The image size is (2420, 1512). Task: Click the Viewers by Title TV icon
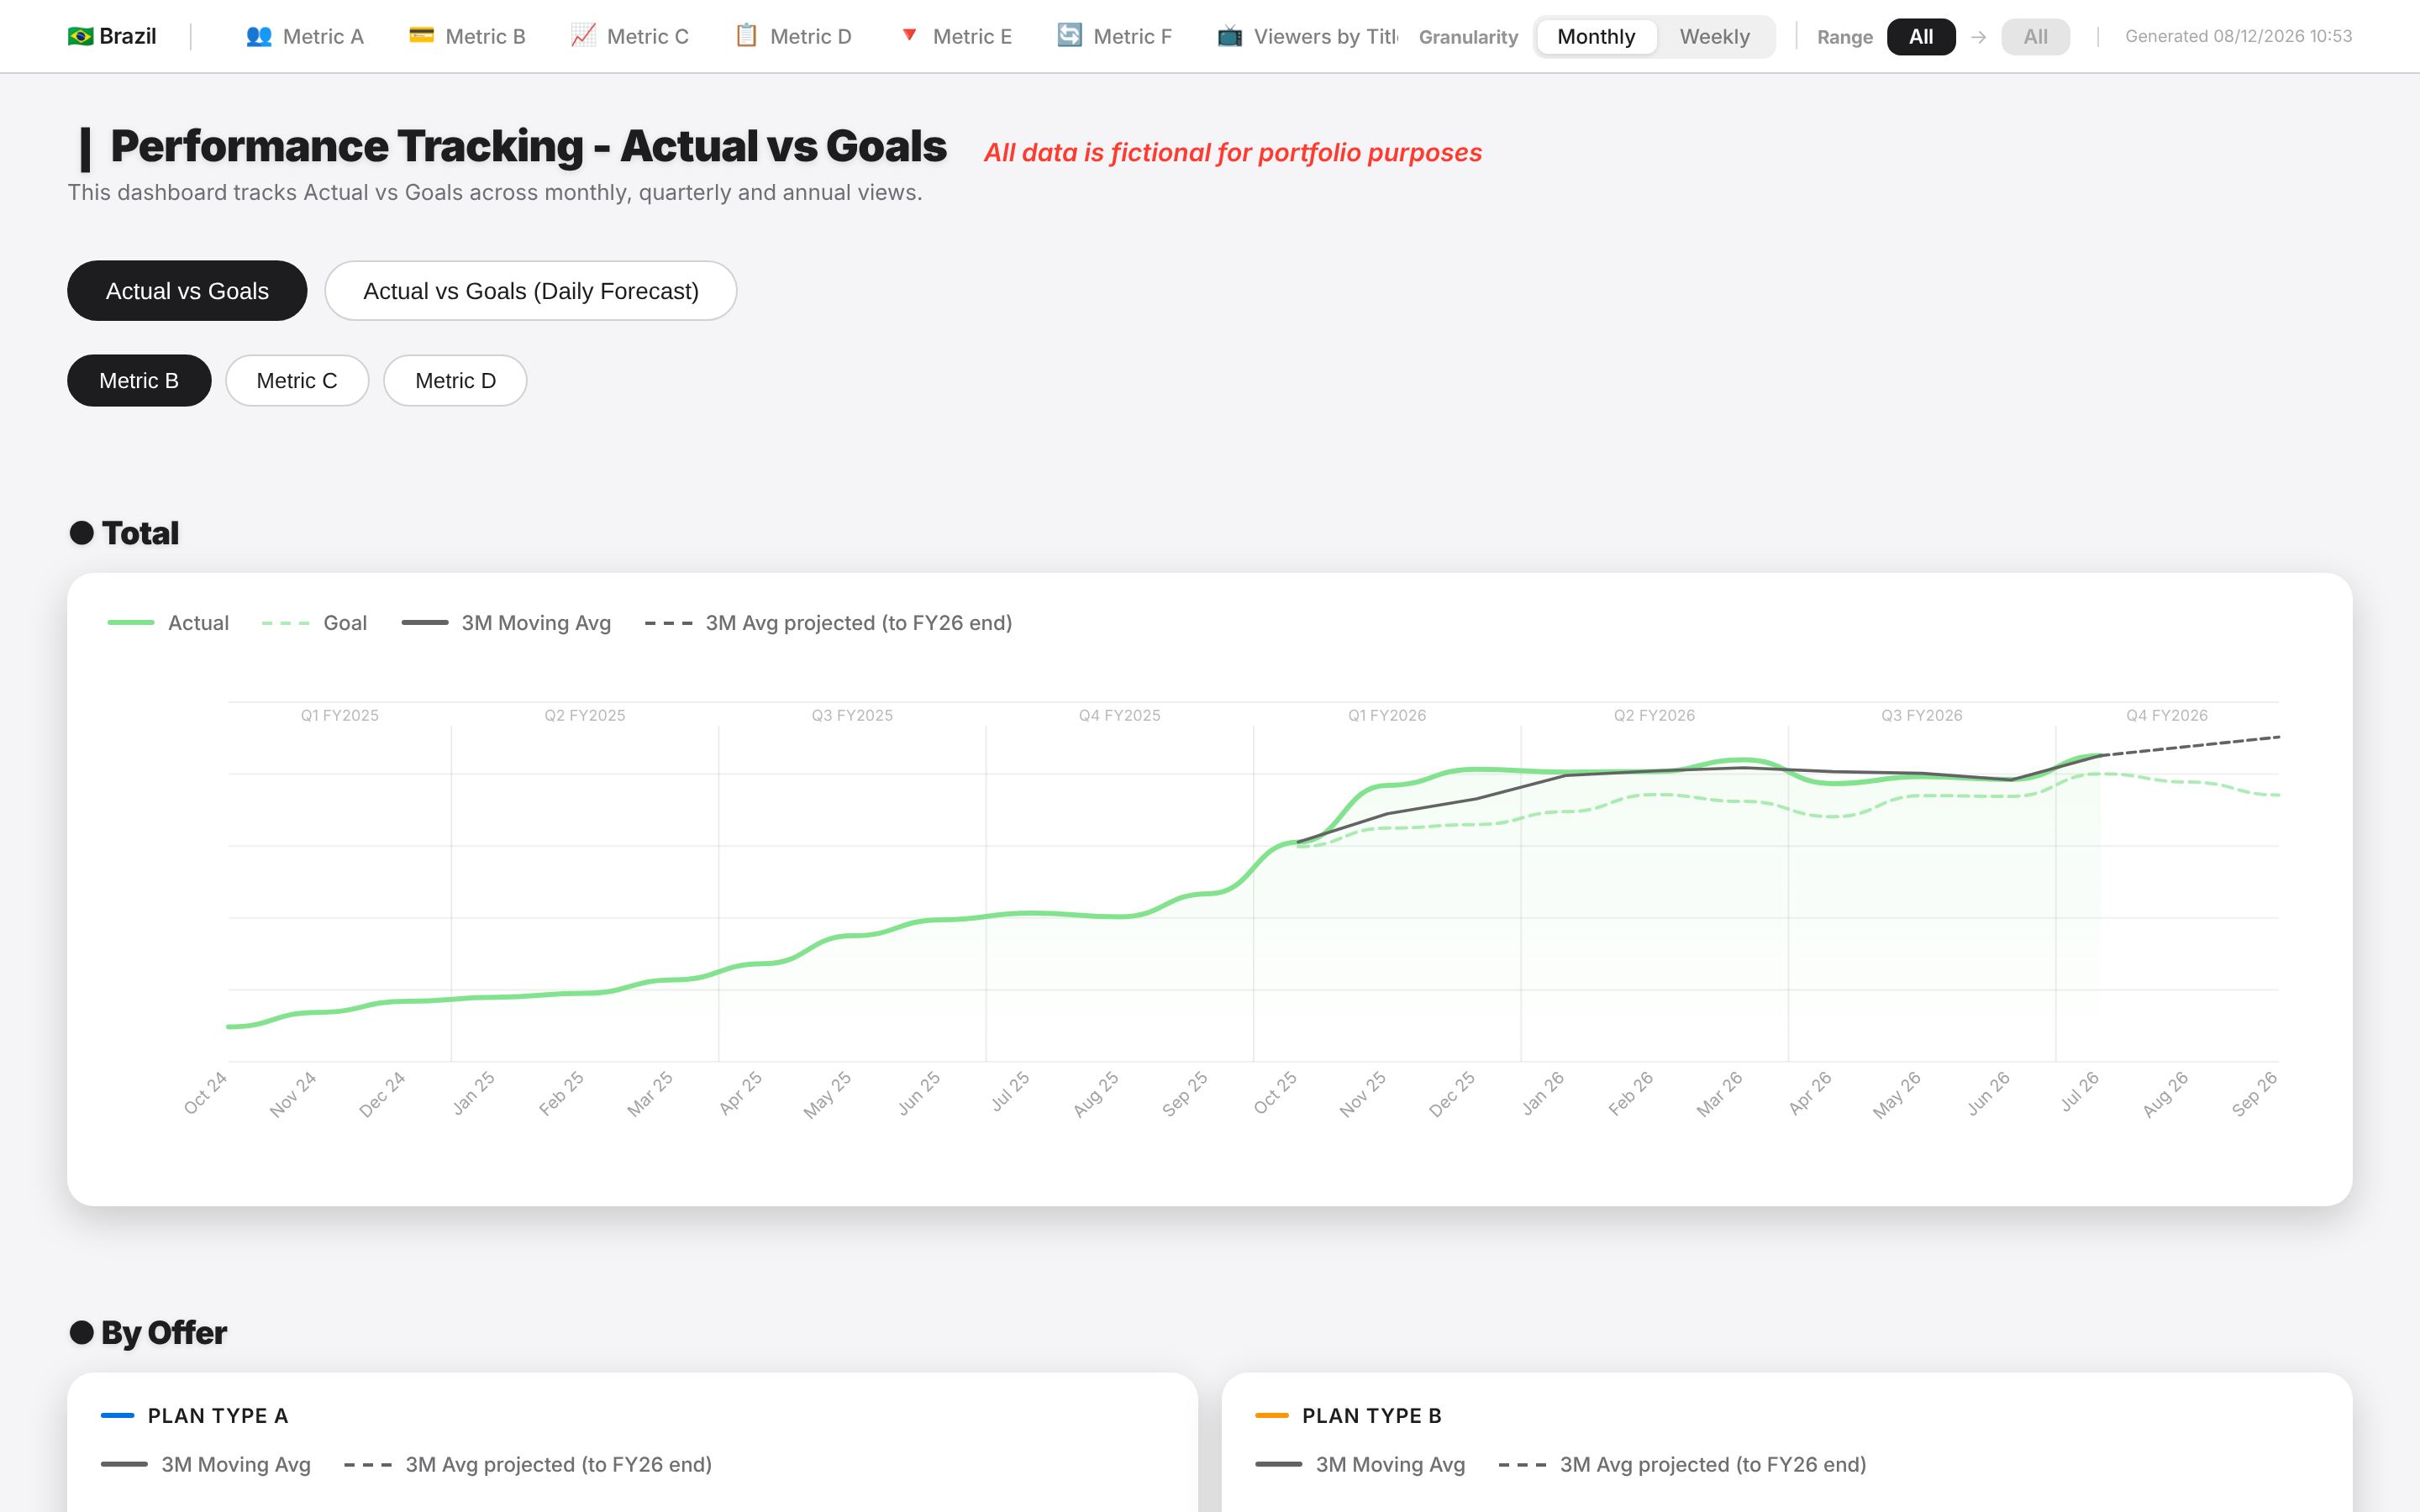1230,36
